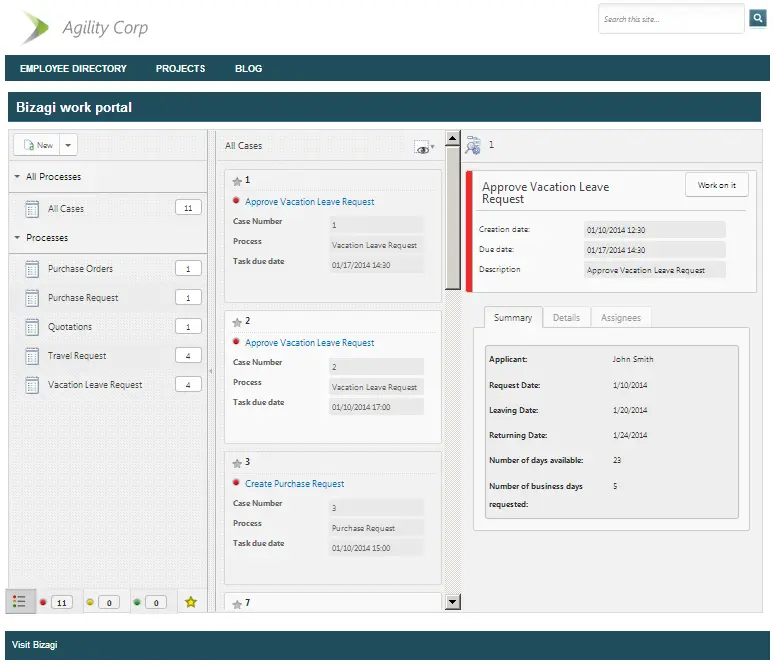Click the Travel Request count badge
The height and width of the screenshot is (666, 774).
coord(188,355)
